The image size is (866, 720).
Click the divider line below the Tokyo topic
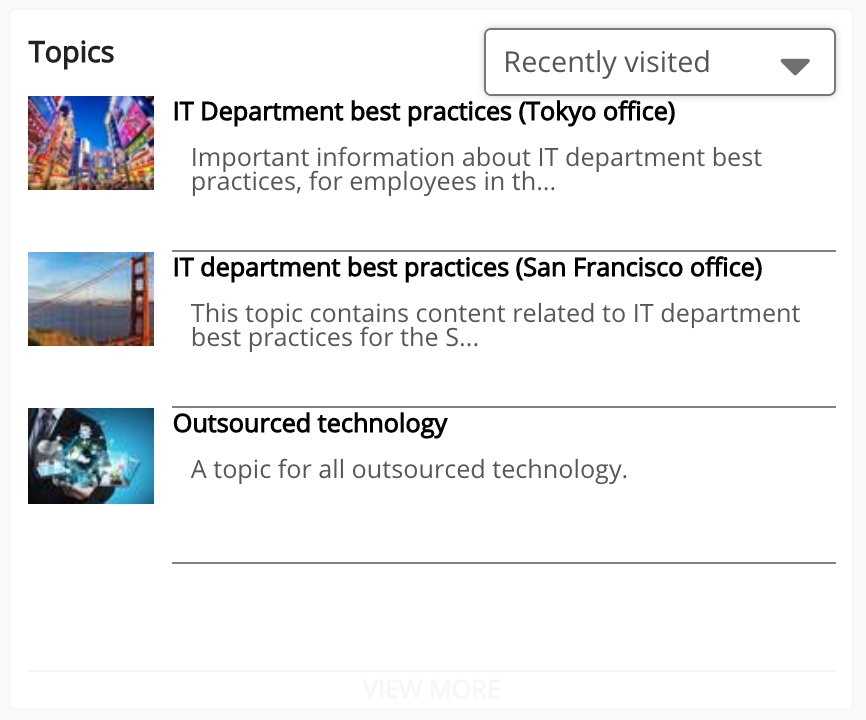503,251
